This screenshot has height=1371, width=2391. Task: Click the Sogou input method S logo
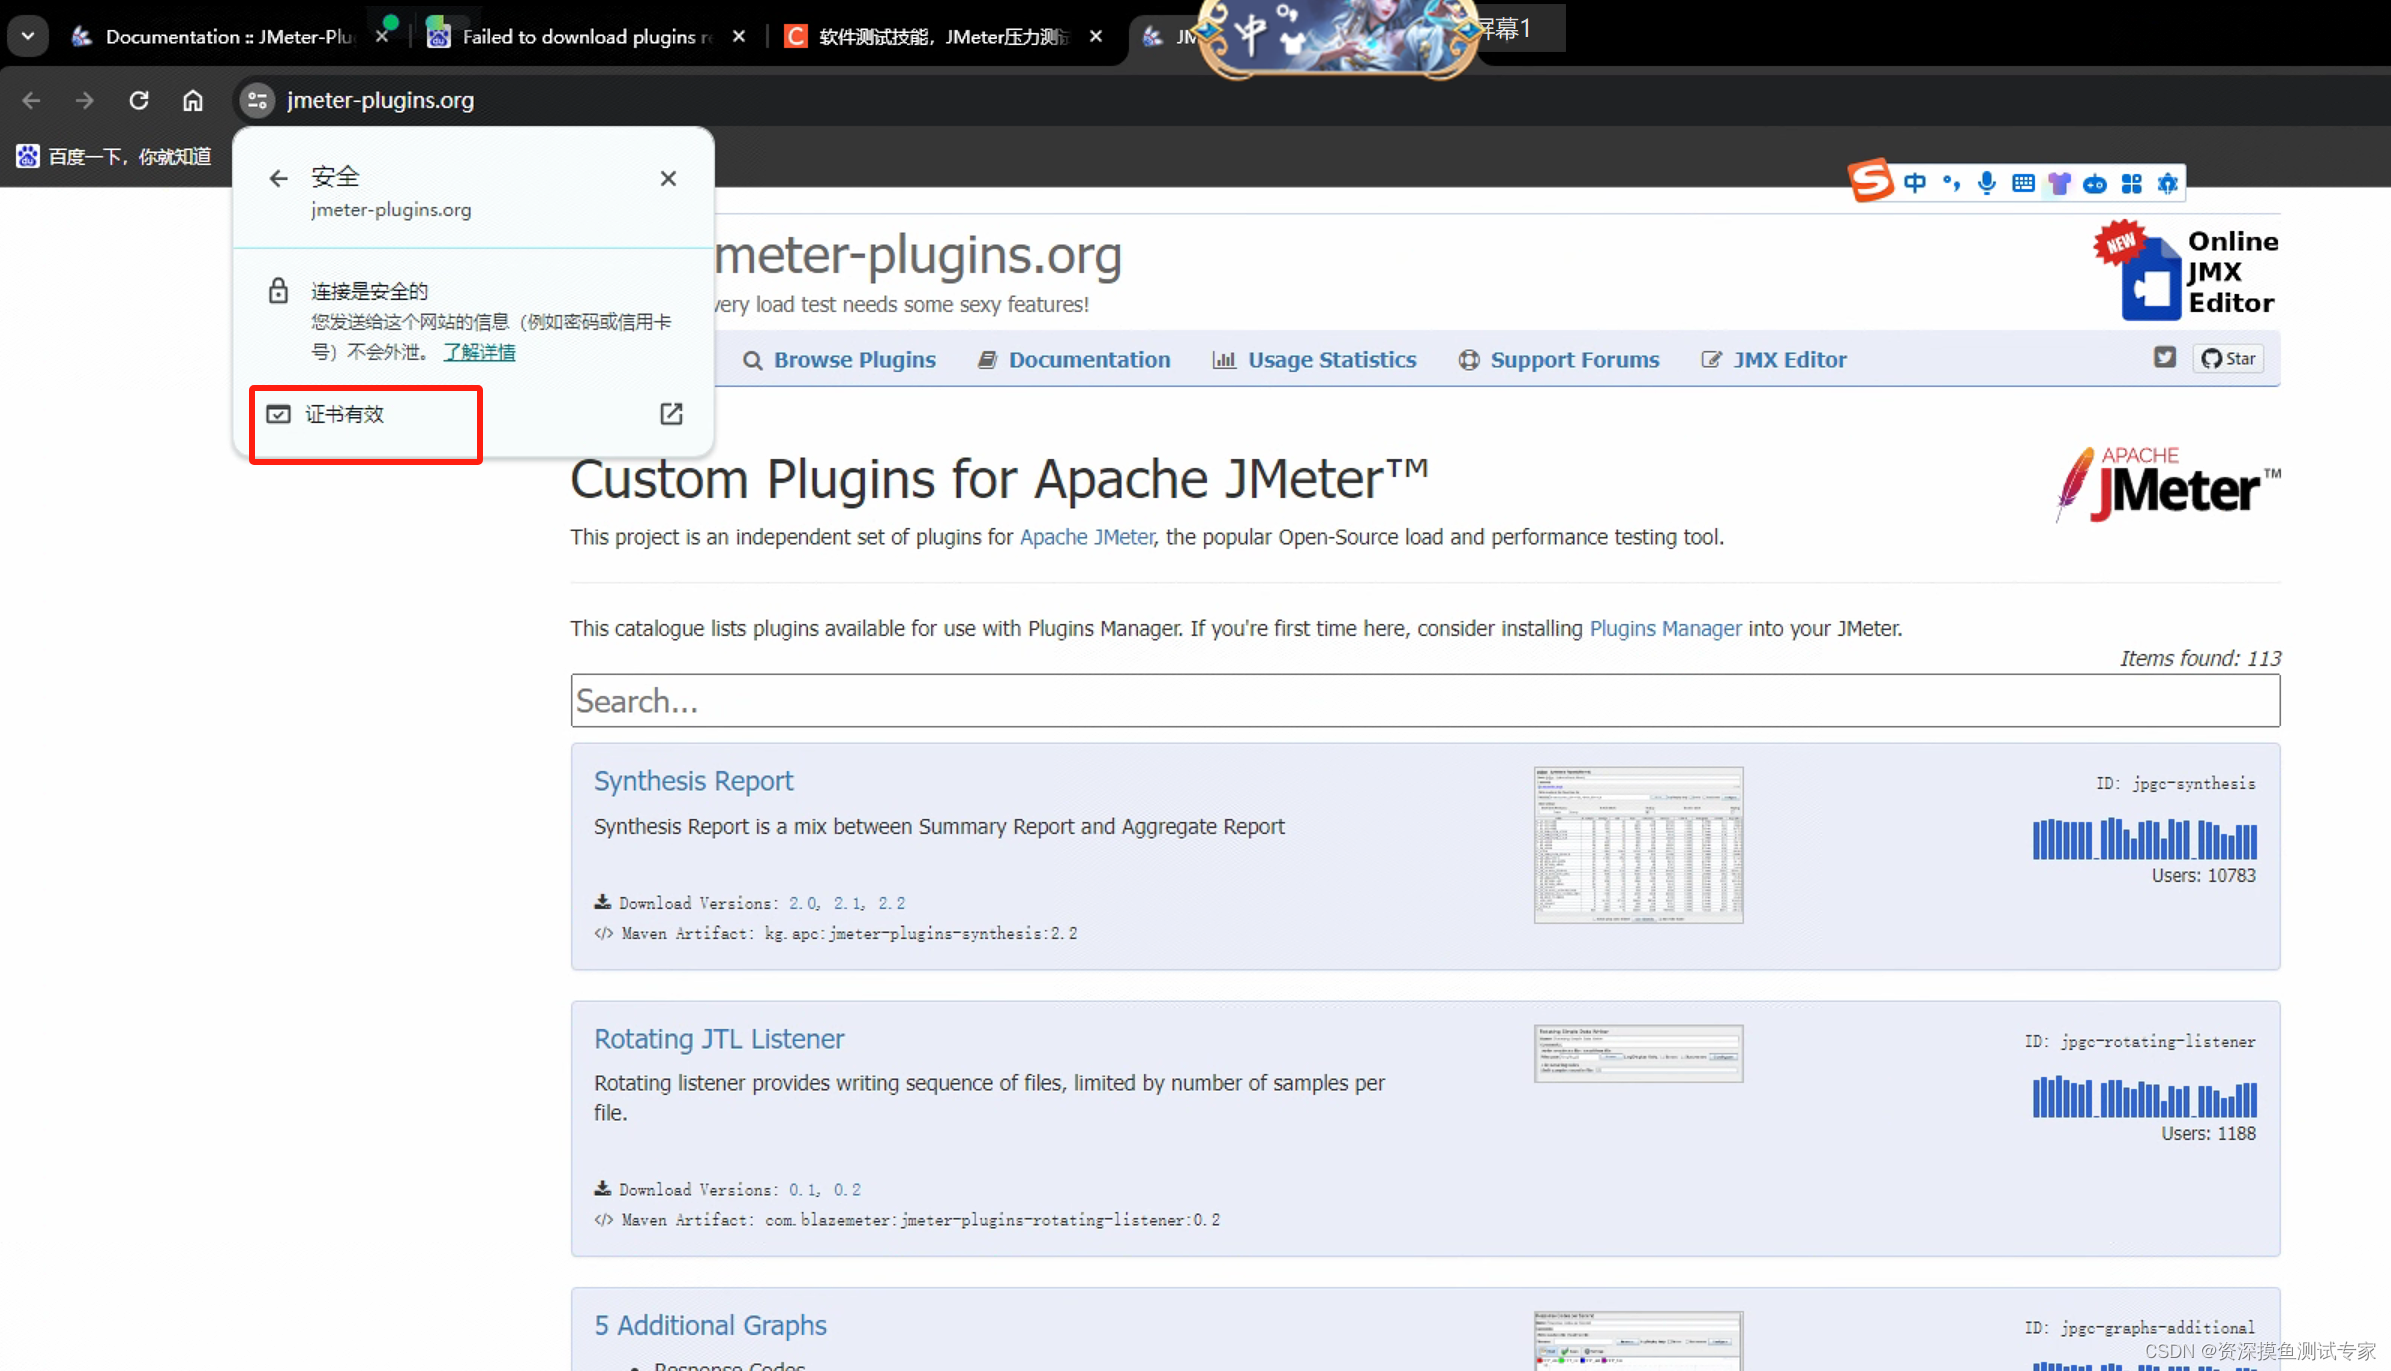pos(1870,182)
